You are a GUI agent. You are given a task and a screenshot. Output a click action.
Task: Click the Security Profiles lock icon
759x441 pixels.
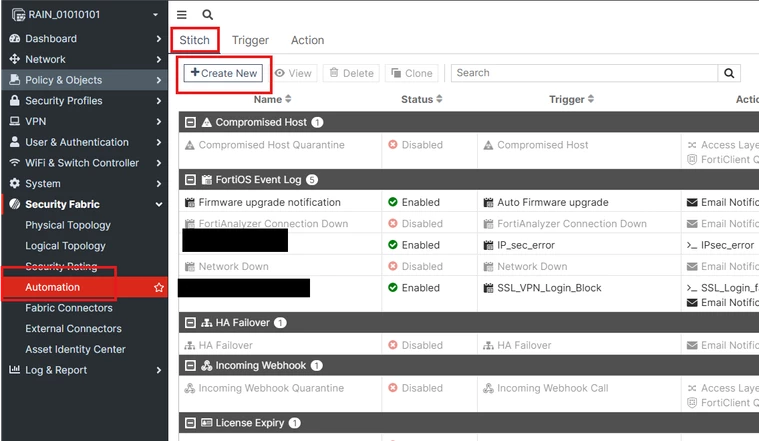(15, 101)
